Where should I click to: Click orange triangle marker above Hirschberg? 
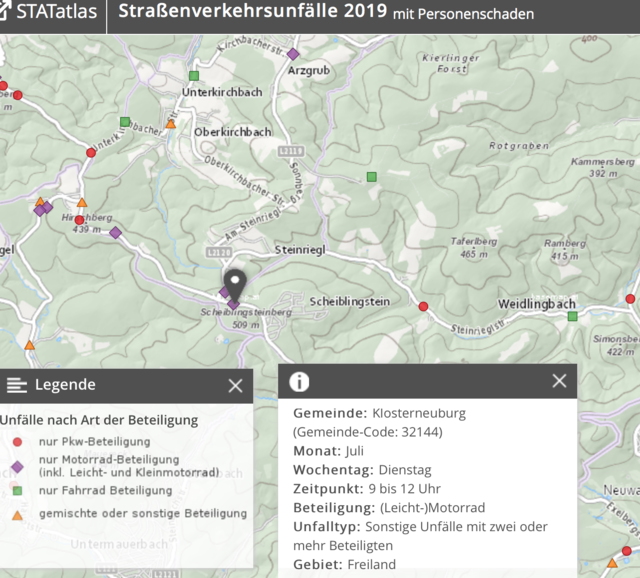(x=82, y=202)
